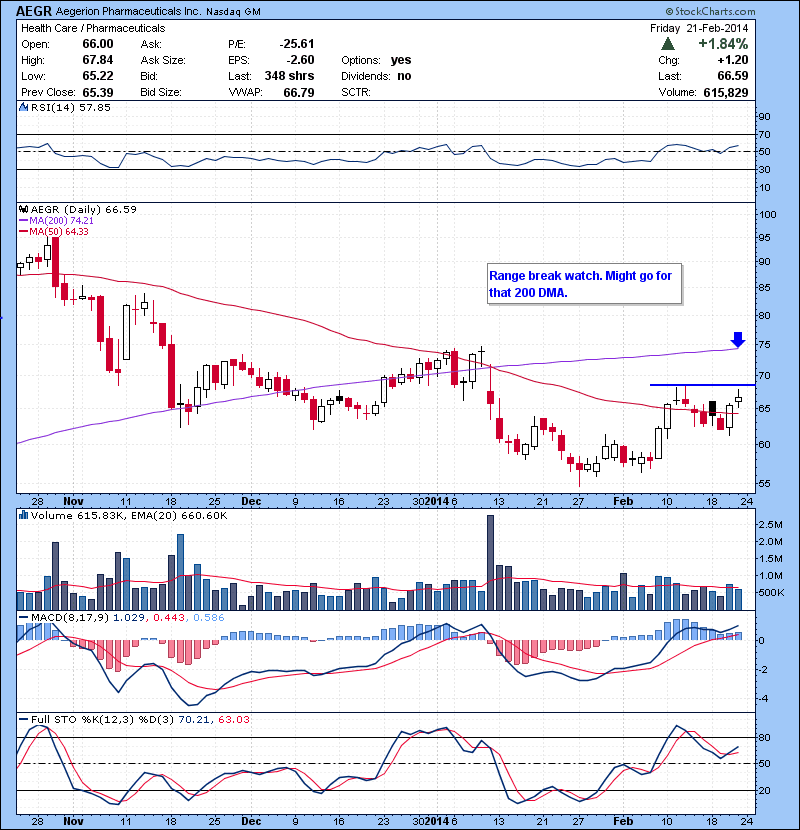Click the candlestick legend icon beside AEGR (Daily)
Screen dimensions: 800x830
coord(23,209)
